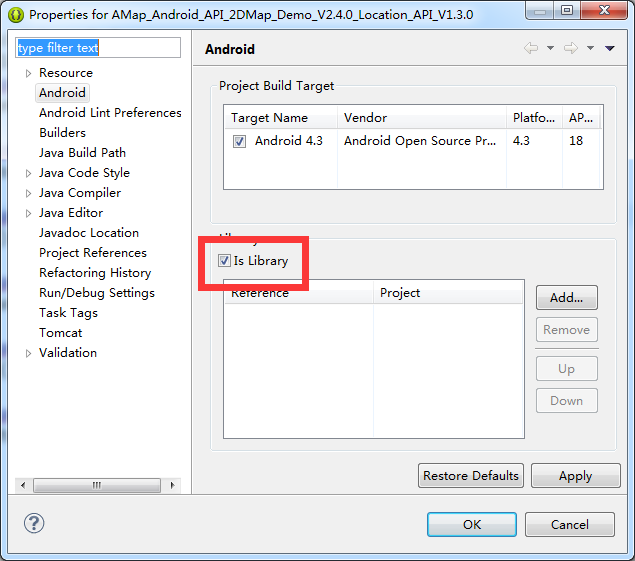Screen dimensions: 635x561
Task: Confirm with the OK button
Action: pyautogui.click(x=472, y=525)
